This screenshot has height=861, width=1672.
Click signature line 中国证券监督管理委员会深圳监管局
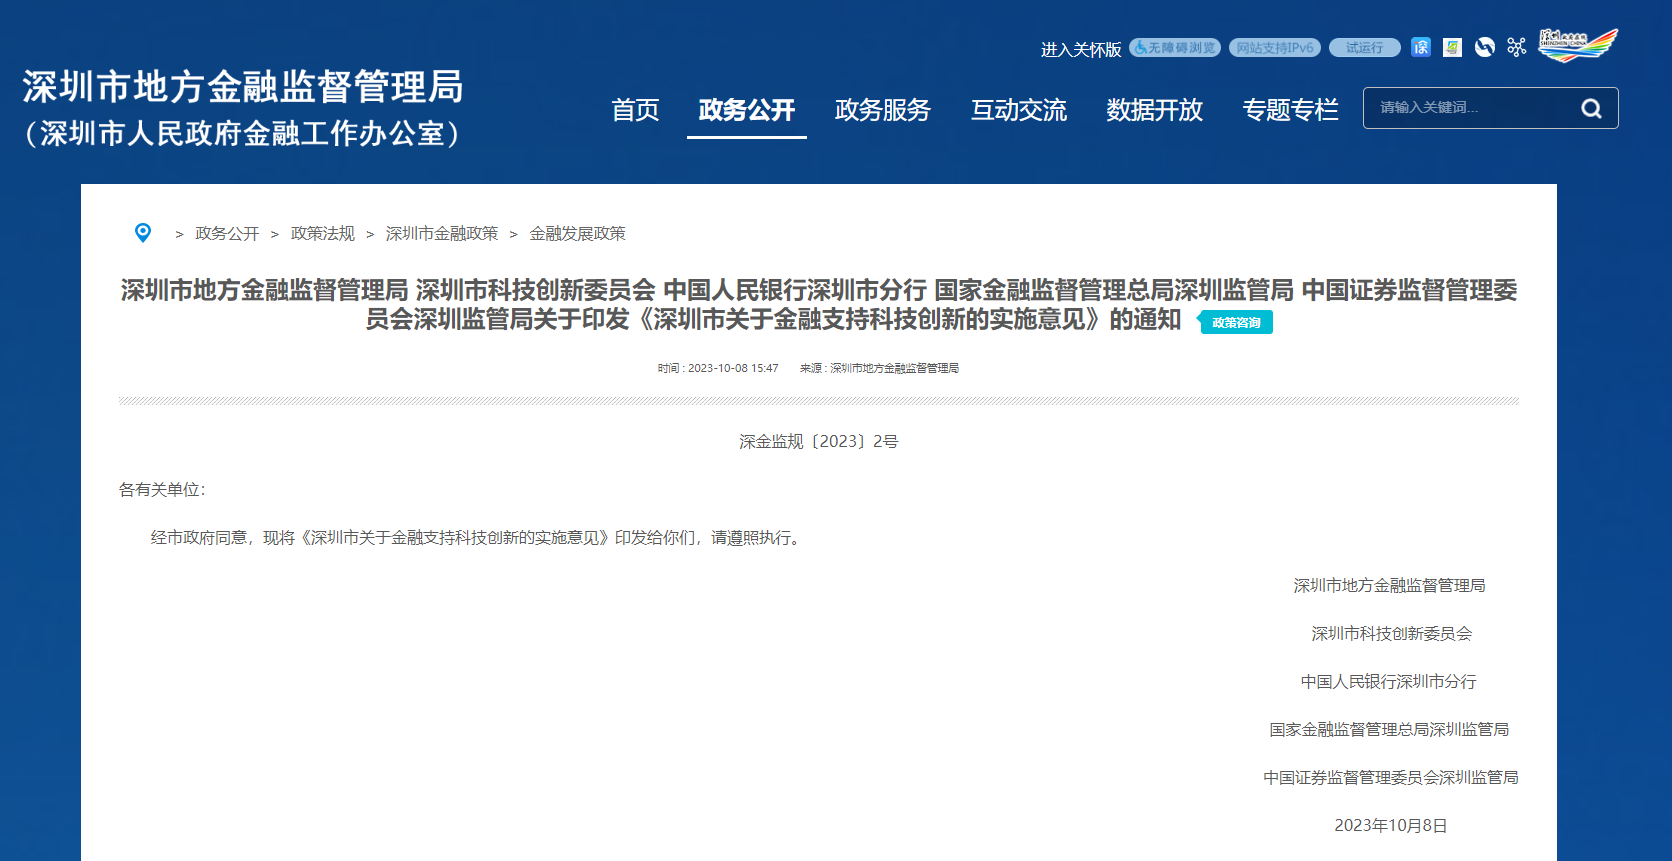1390,777
